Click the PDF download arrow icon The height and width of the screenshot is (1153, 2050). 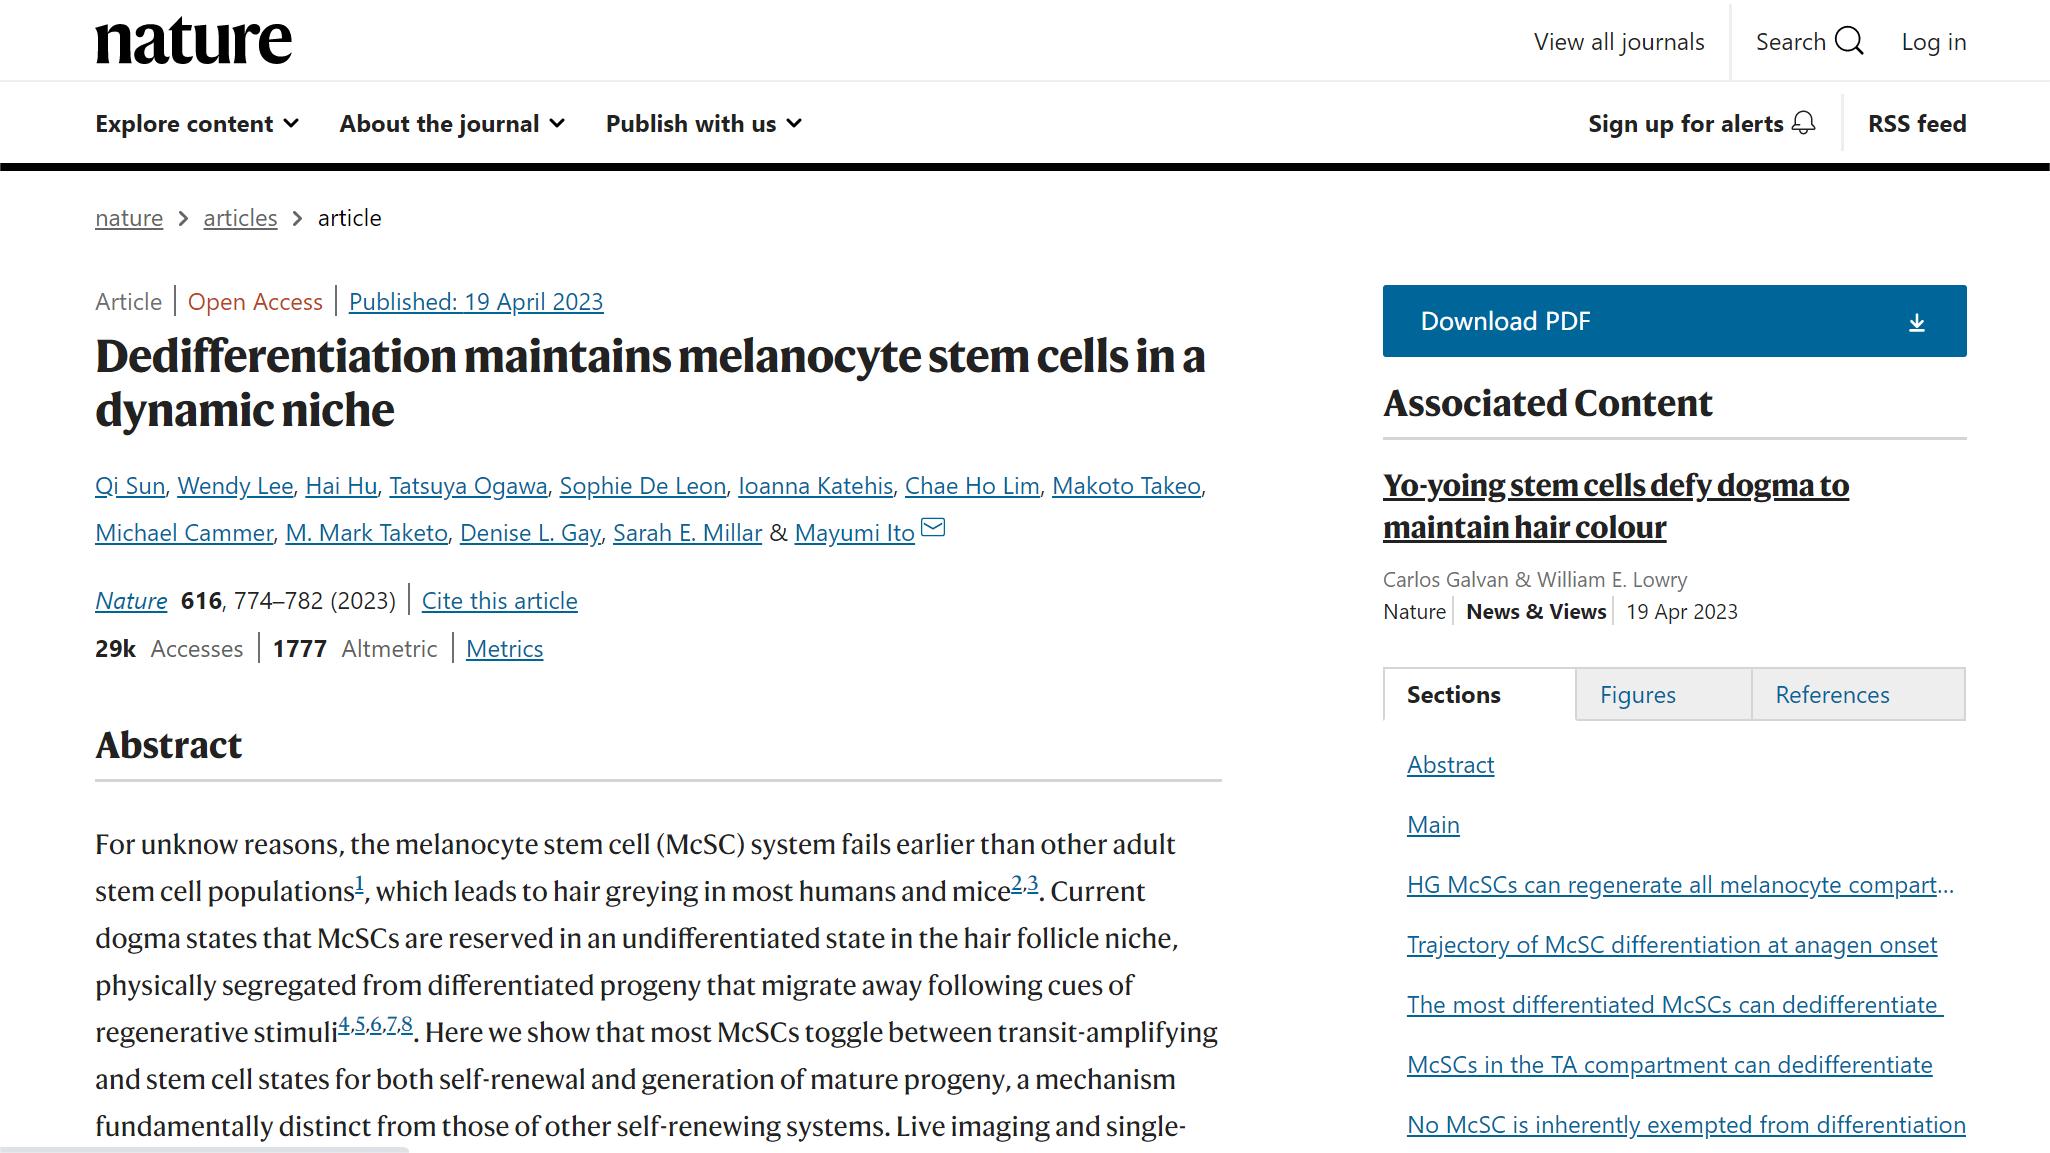(x=1916, y=322)
